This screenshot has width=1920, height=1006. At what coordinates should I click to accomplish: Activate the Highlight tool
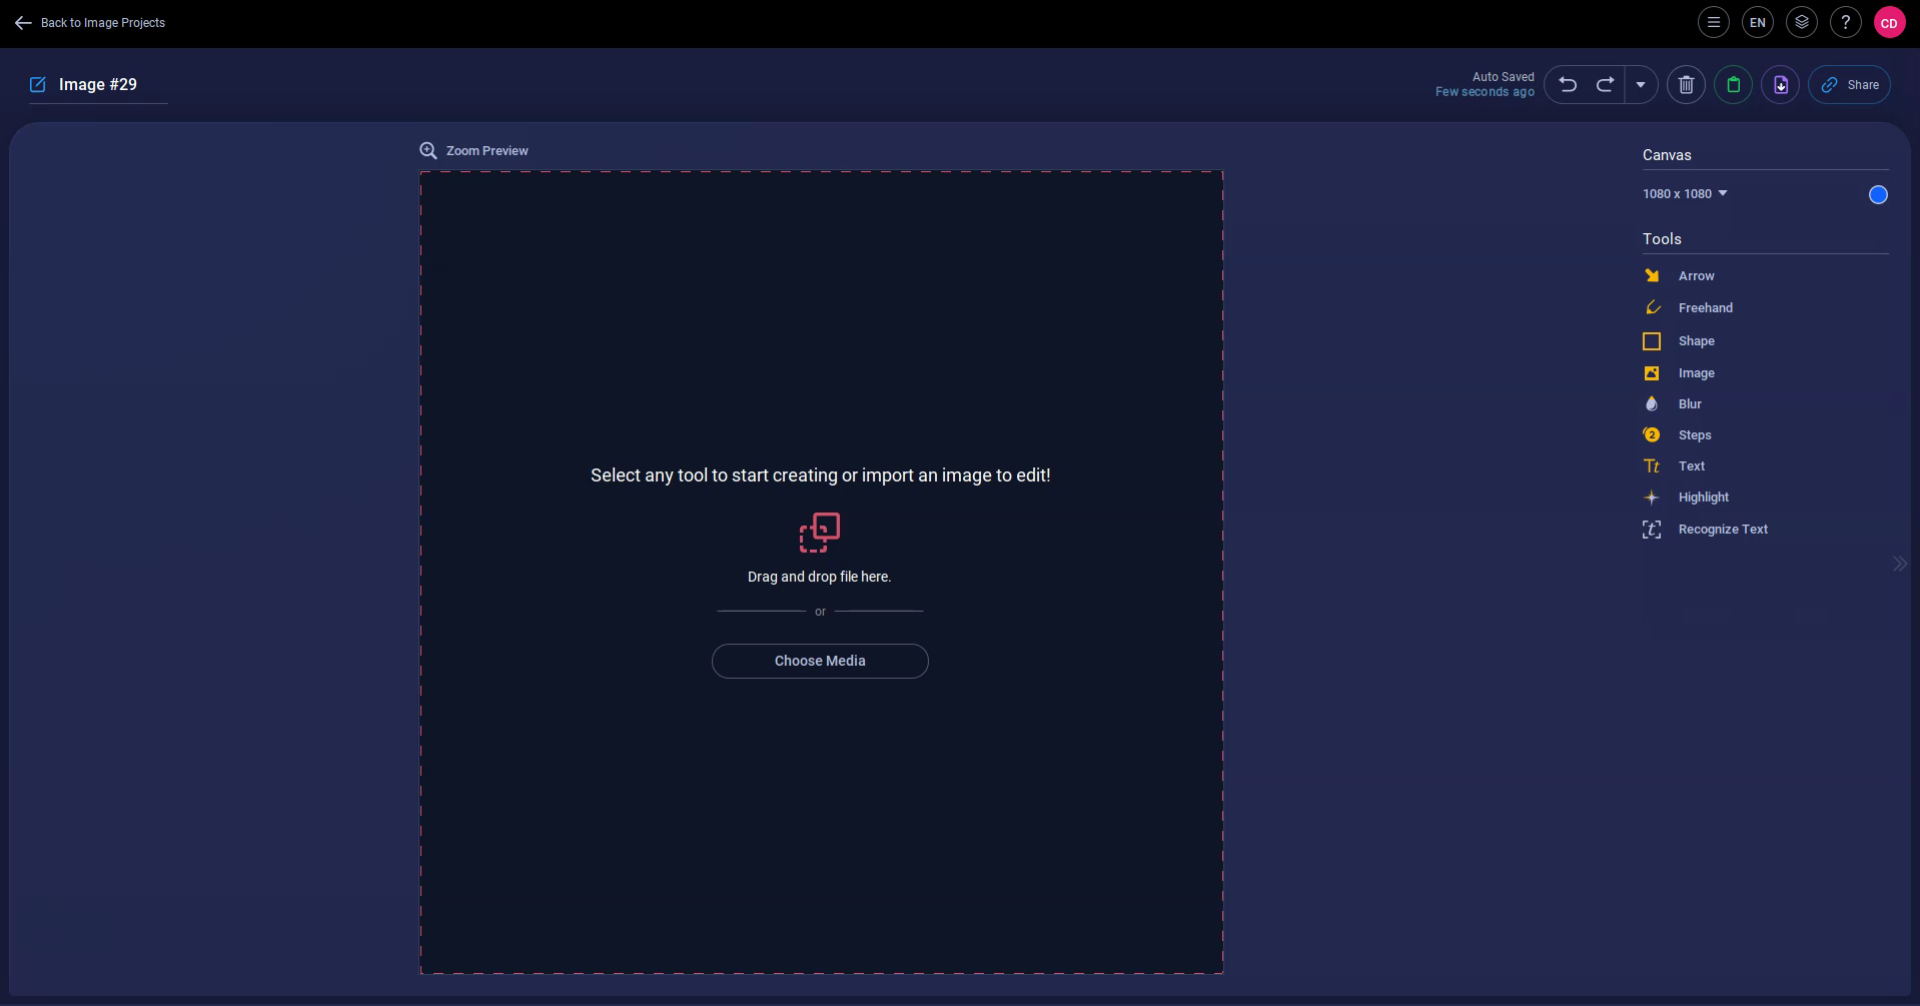coord(1702,497)
